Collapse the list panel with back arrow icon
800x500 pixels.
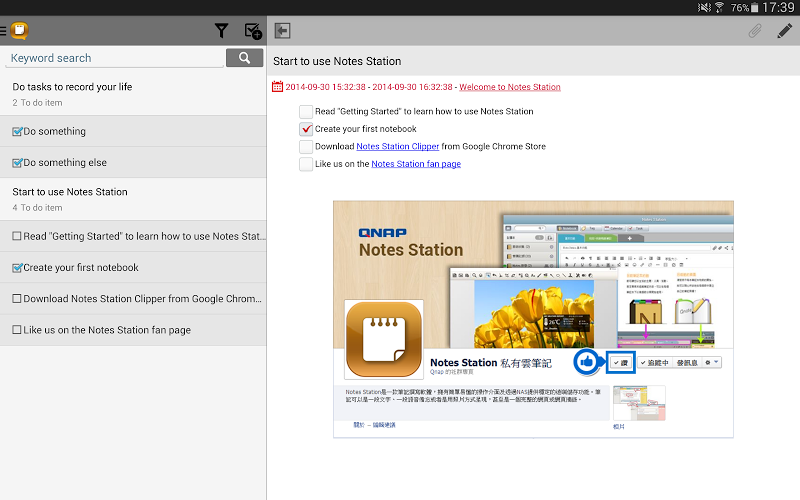click(282, 31)
